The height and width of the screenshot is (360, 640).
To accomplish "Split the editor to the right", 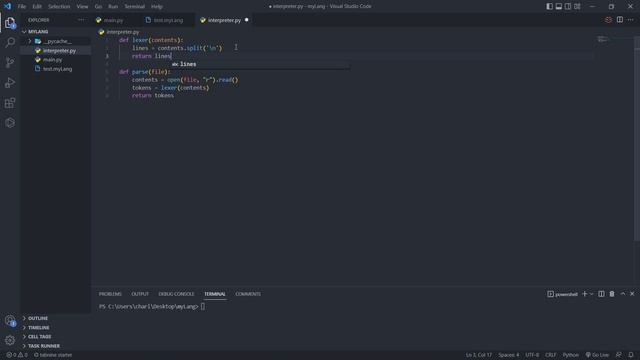I will [620, 20].
